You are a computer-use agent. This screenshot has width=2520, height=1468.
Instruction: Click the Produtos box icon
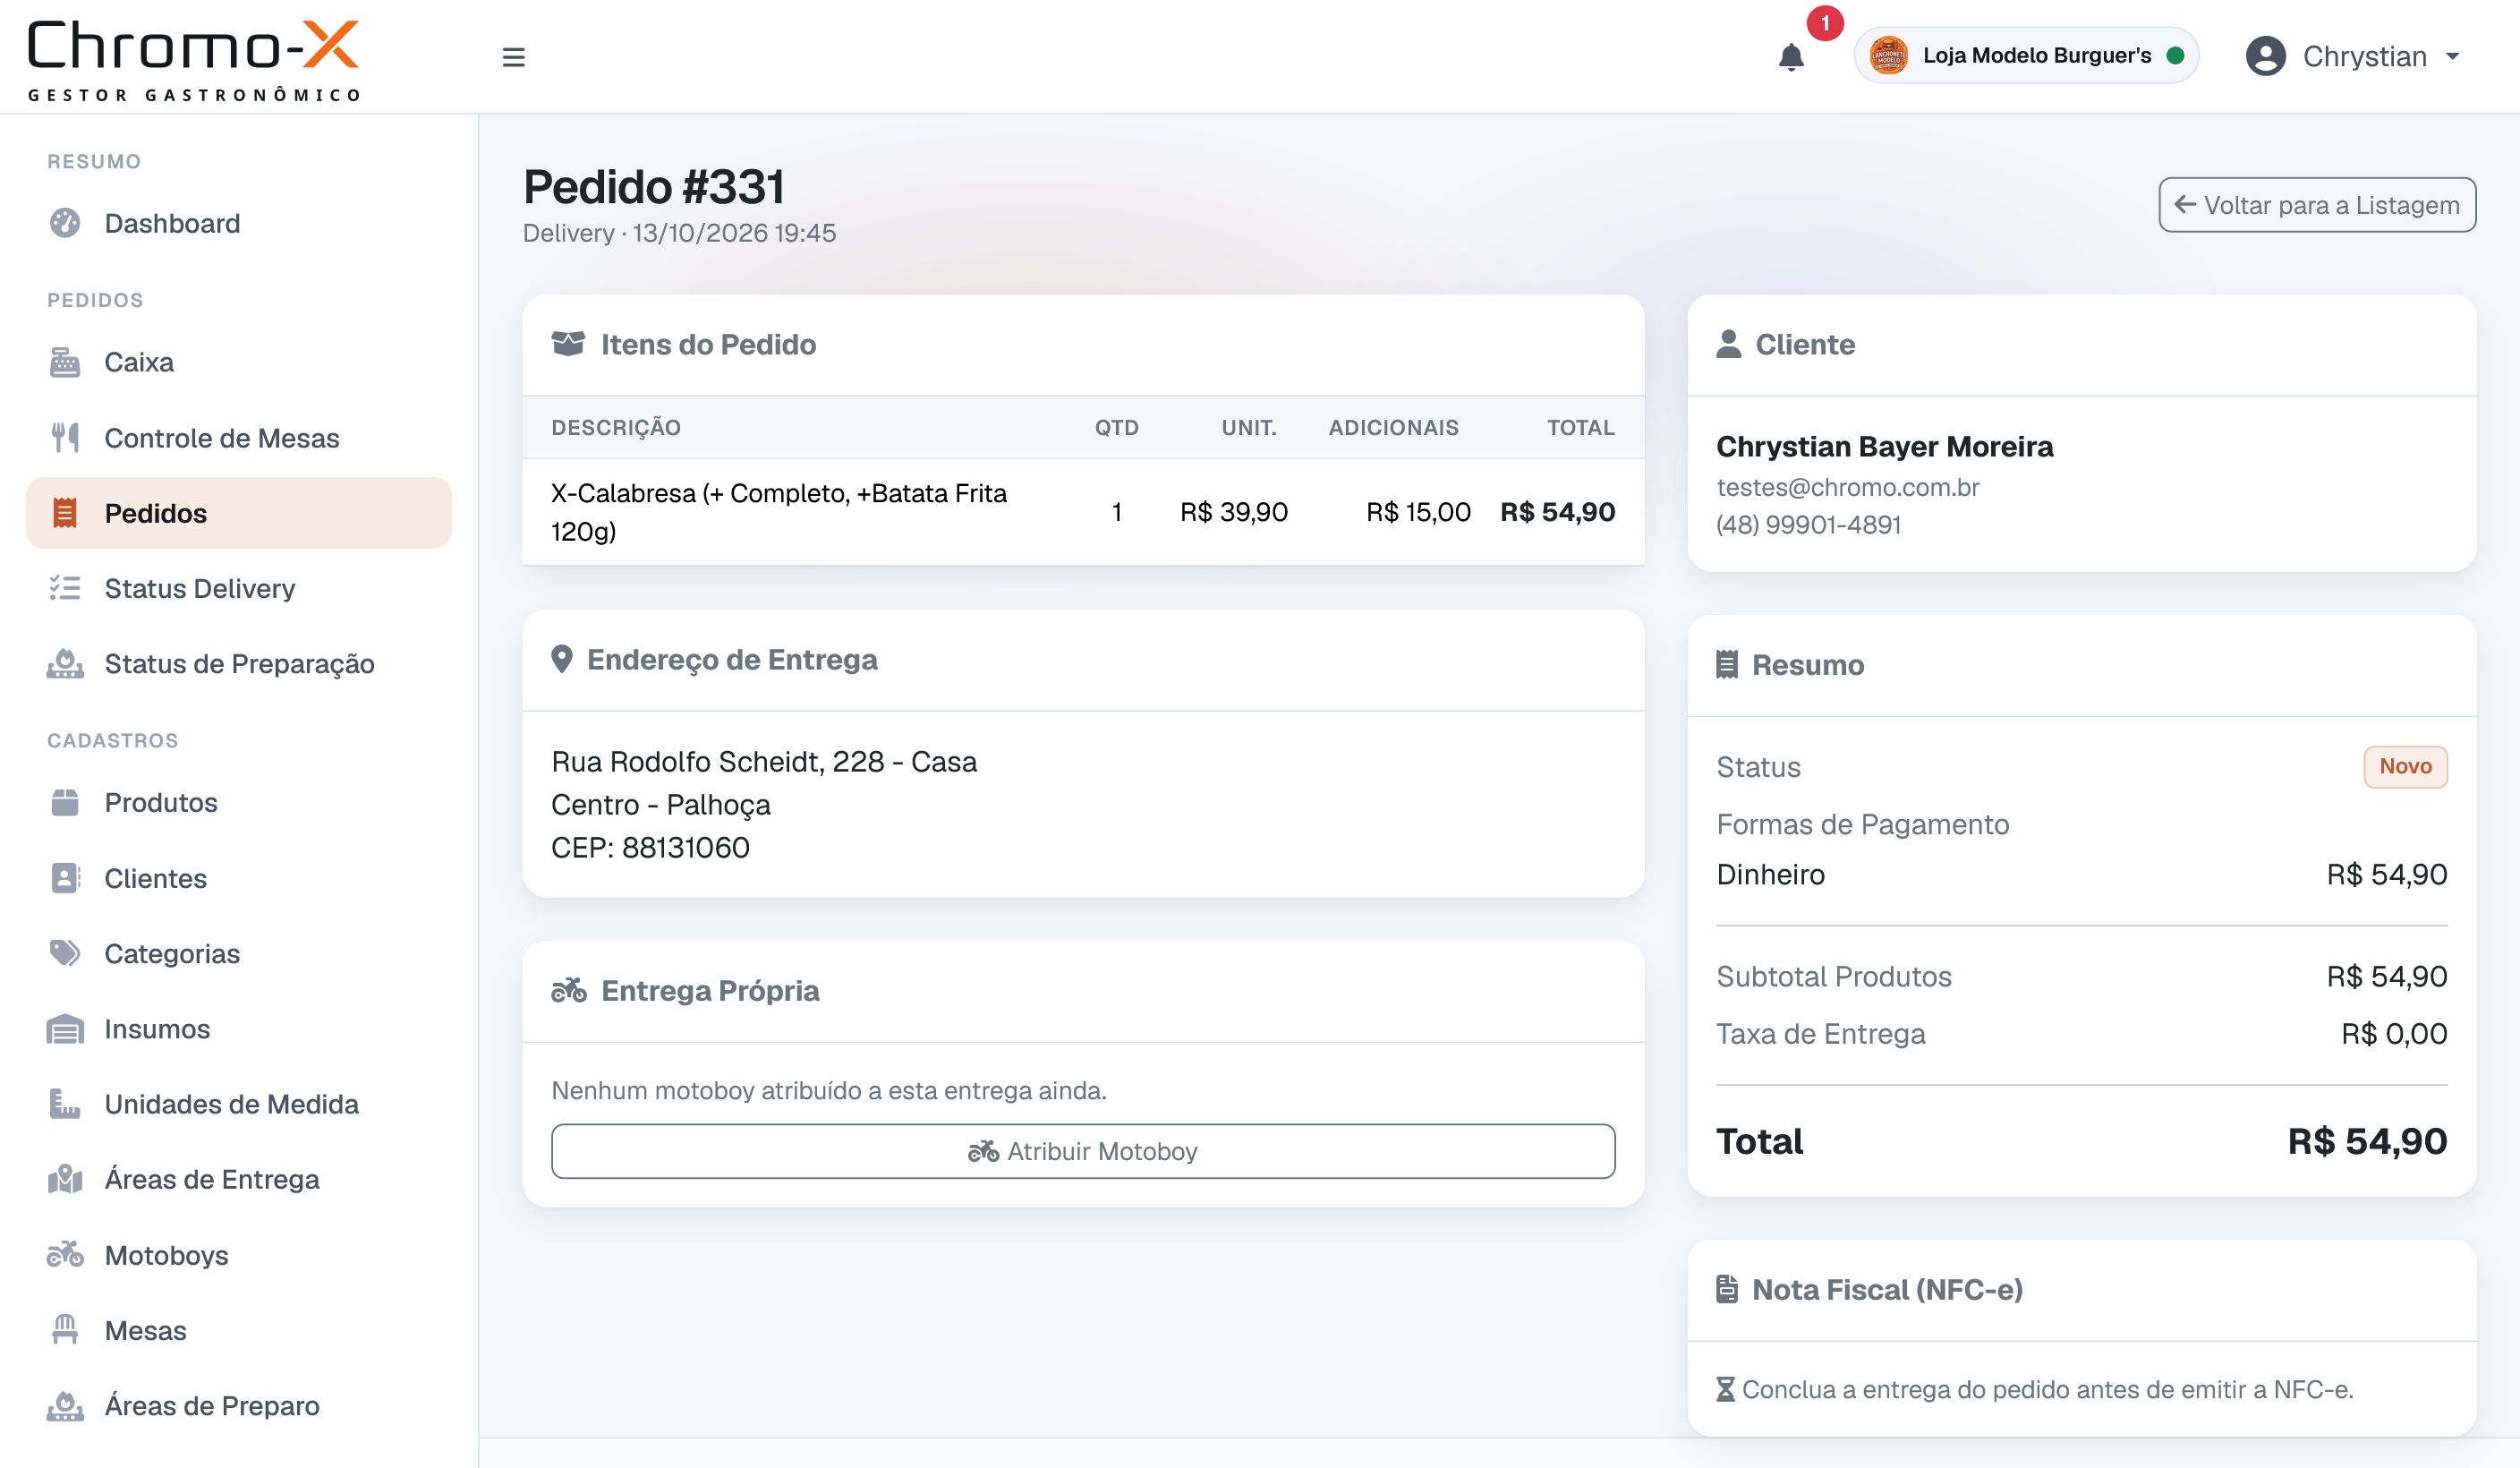point(65,802)
